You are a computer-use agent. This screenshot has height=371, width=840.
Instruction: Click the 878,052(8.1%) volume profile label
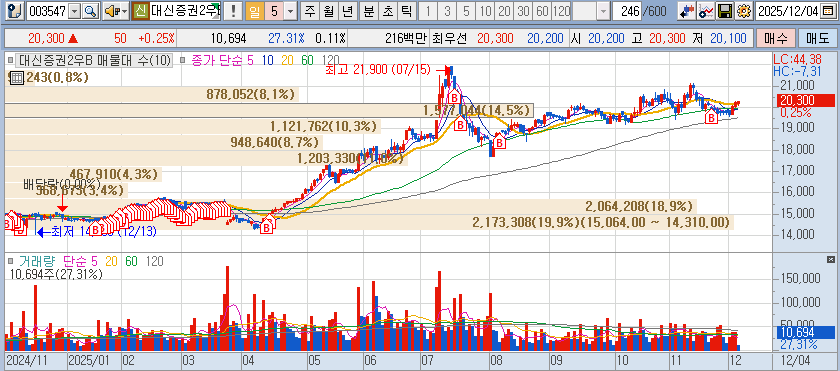[x=251, y=95]
